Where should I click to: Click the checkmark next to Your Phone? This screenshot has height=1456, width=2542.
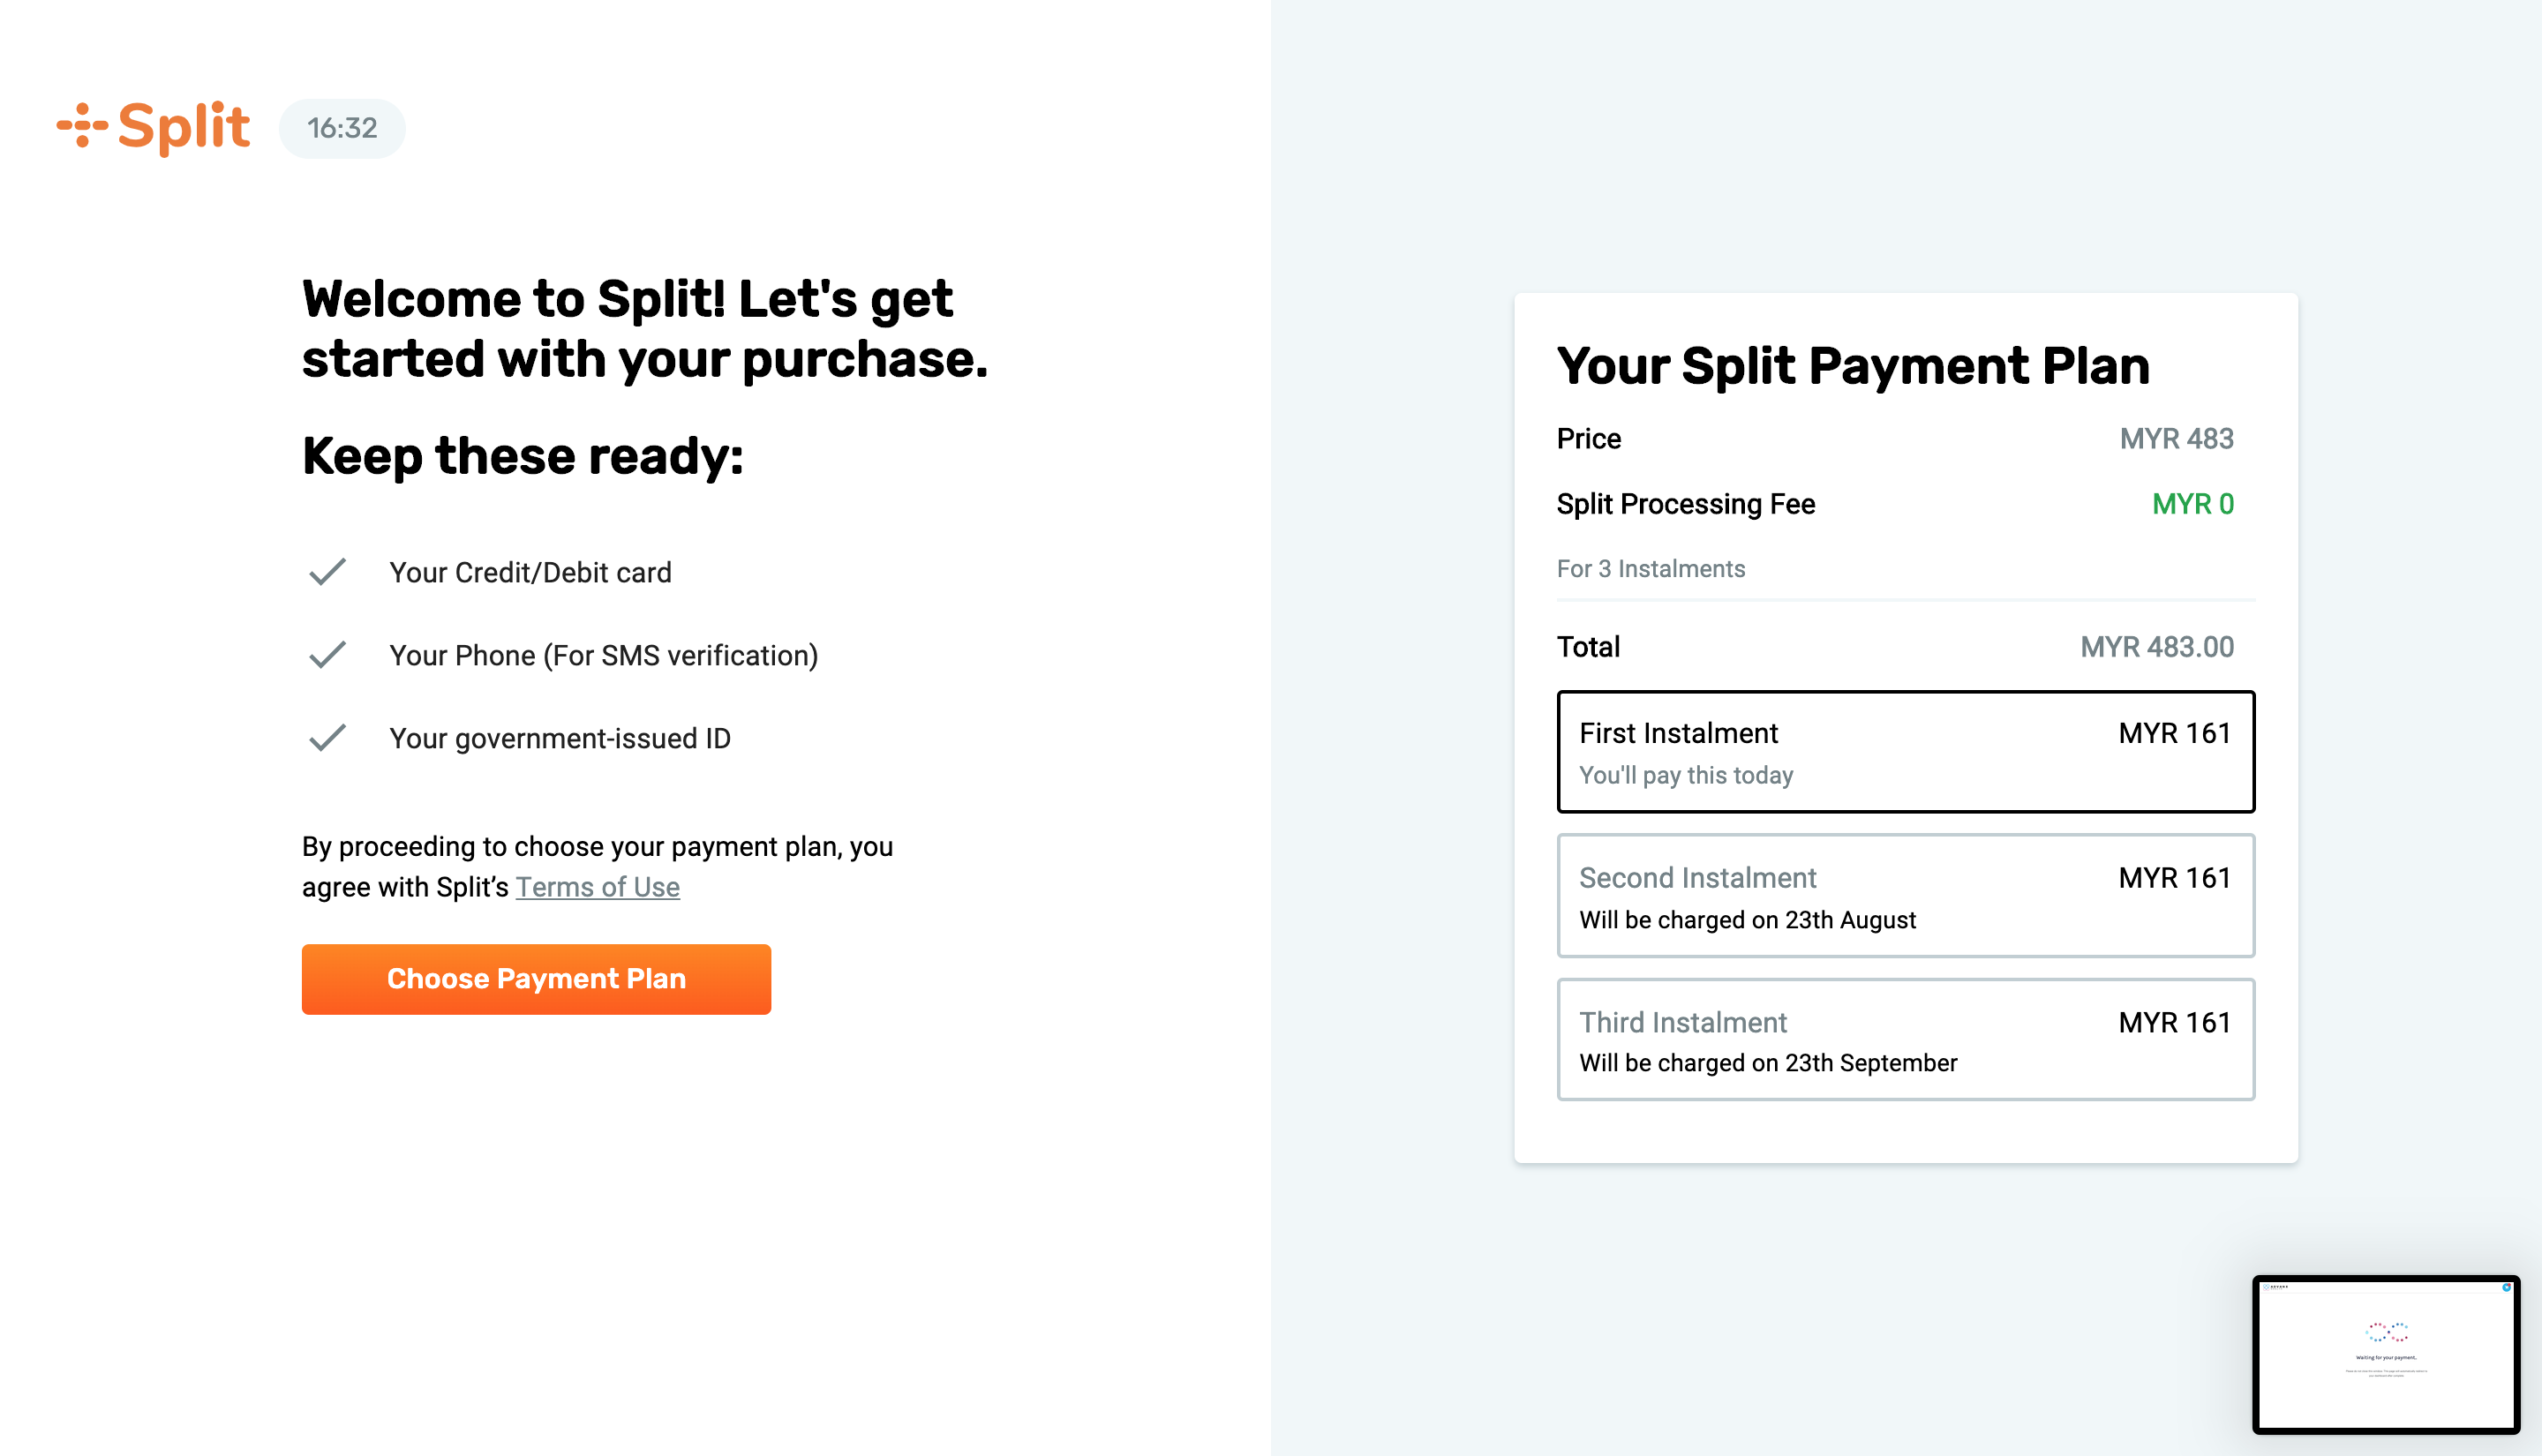pos(327,655)
